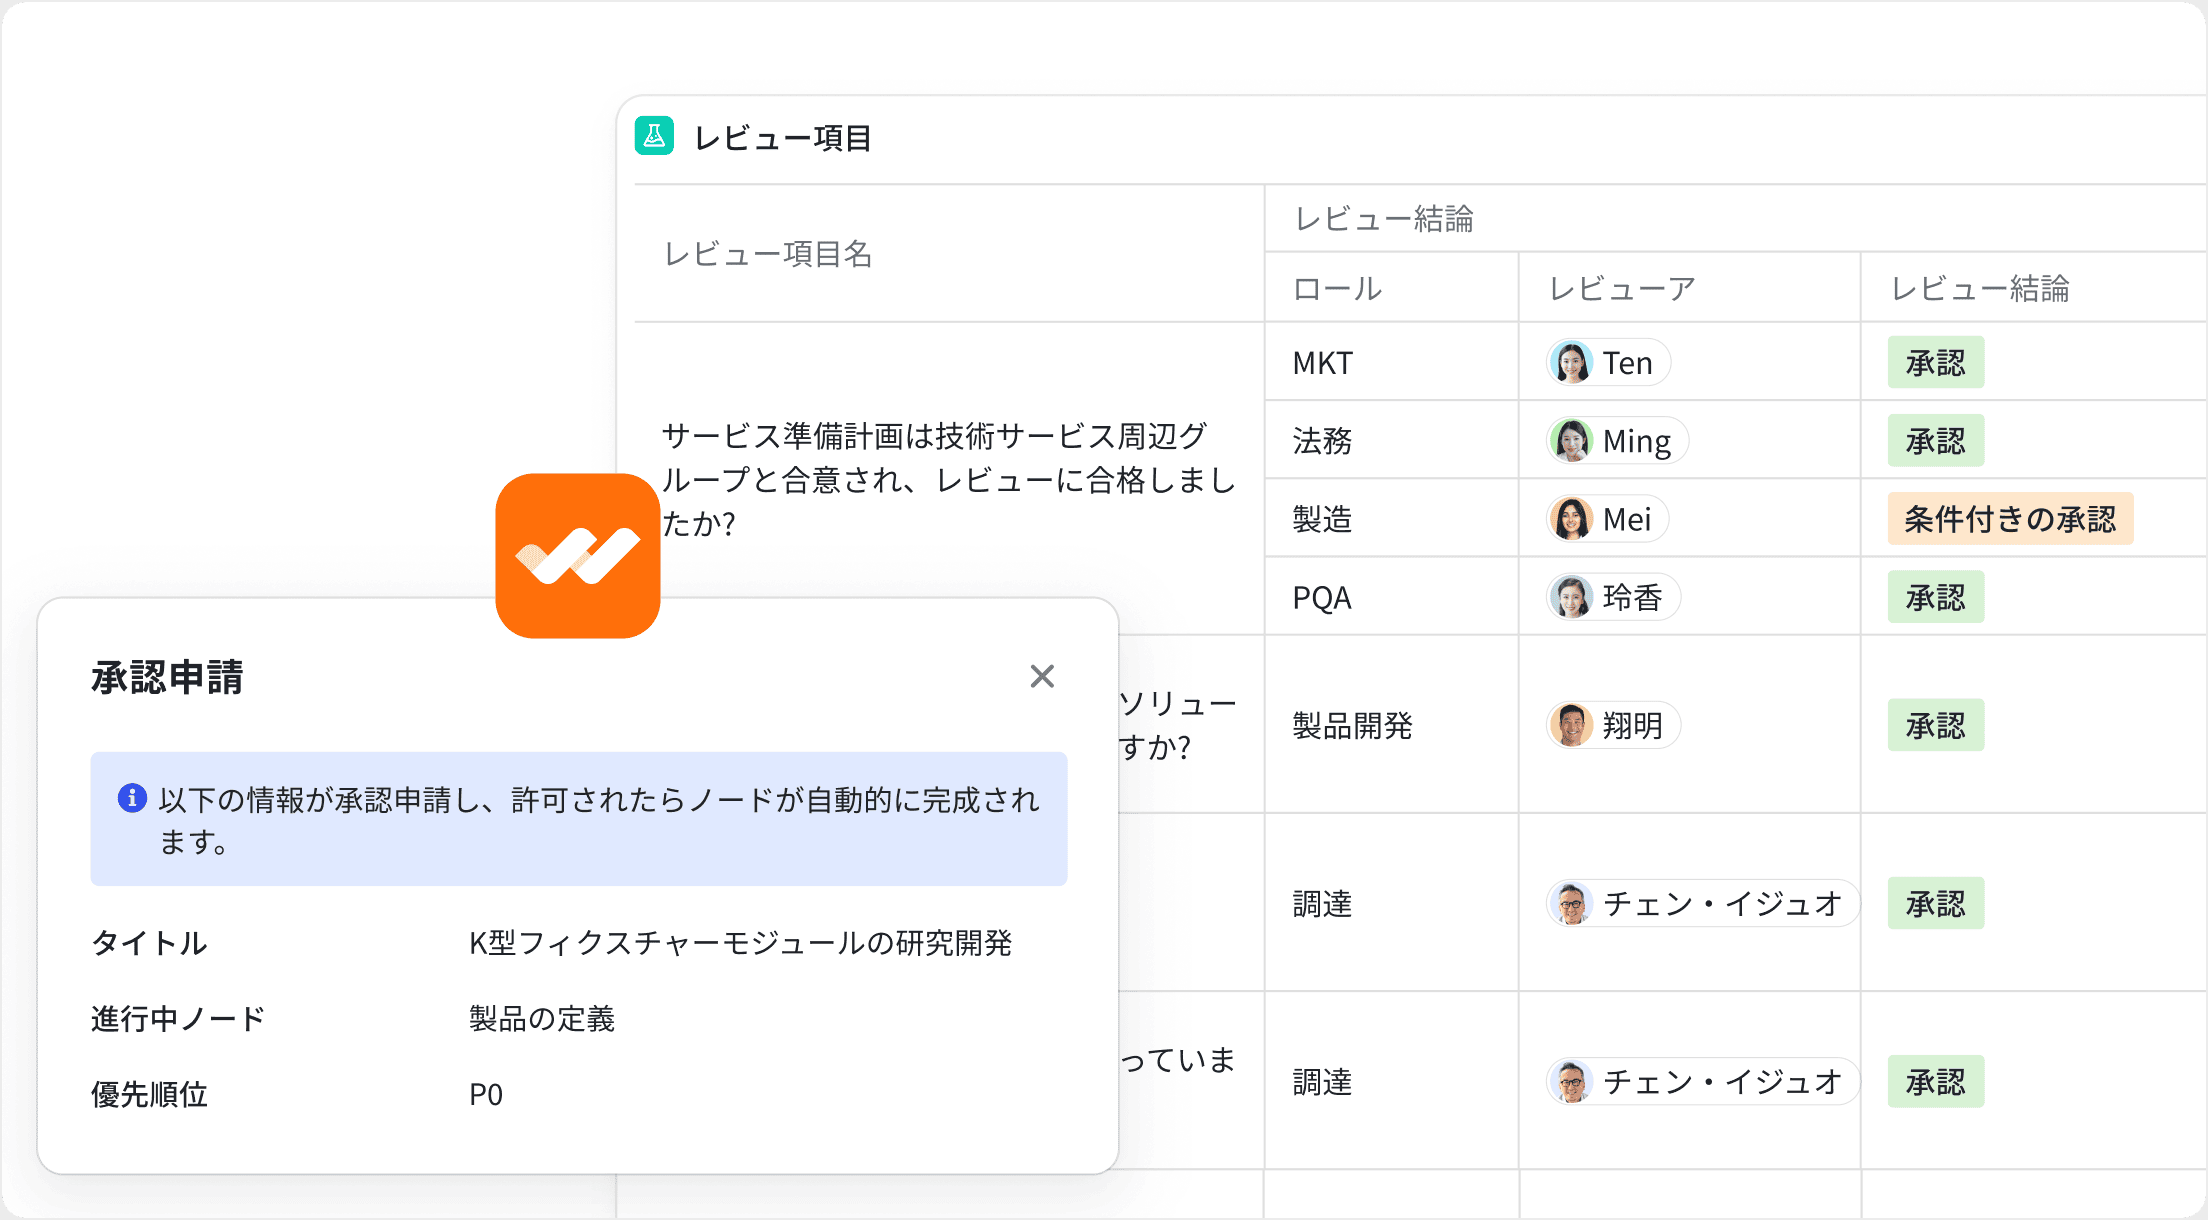The width and height of the screenshot is (2208, 1220).
Task: Click the flask icon beside レビュー項目 header
Action: pos(655,134)
